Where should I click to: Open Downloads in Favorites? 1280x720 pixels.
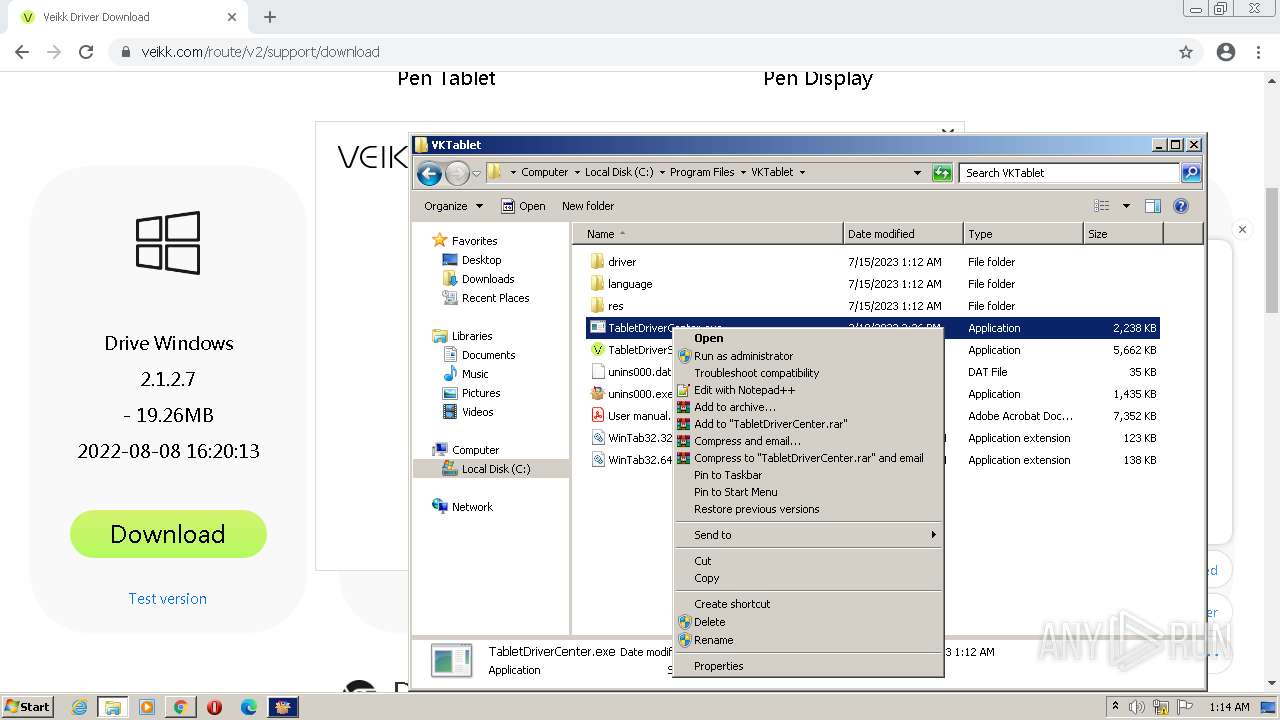[x=478, y=279]
